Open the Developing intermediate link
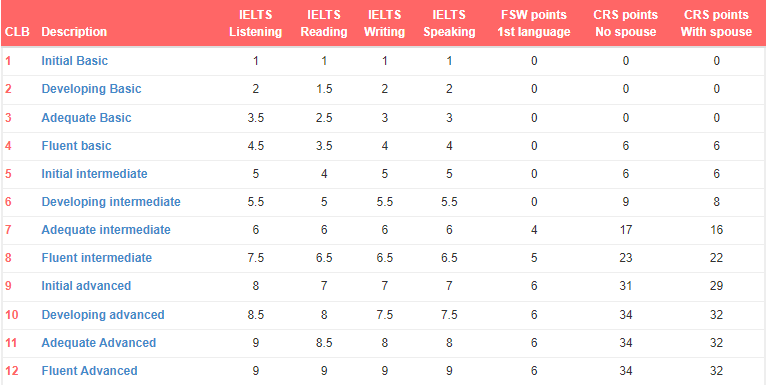This screenshot has height=385, width=766. point(111,202)
